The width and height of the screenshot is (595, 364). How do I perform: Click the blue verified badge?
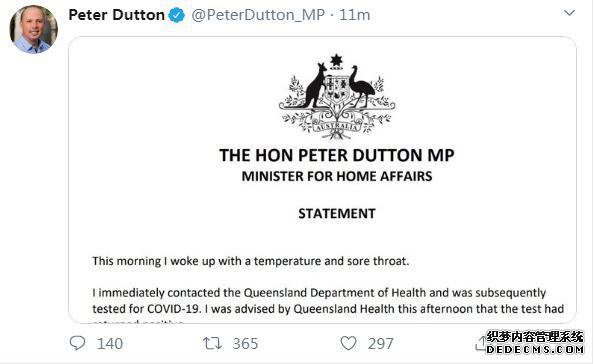coord(176,15)
